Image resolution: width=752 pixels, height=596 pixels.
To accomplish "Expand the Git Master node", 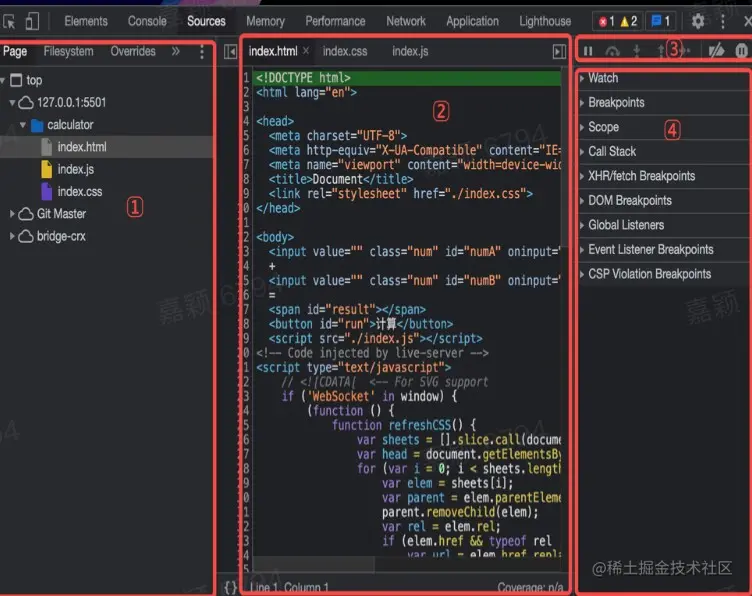I will tap(12, 214).
